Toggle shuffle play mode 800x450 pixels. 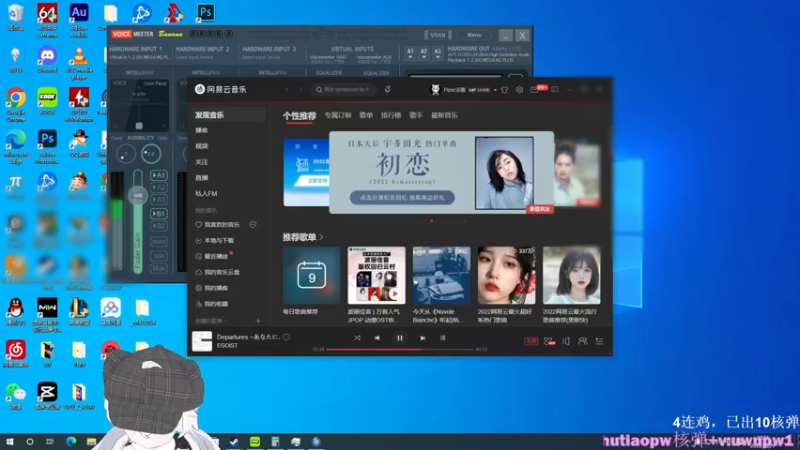coord(357,338)
